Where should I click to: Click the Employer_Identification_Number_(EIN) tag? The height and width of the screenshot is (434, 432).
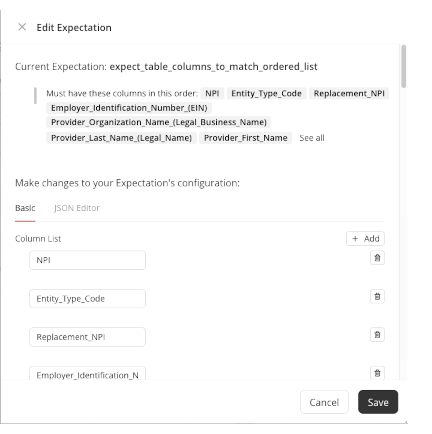pos(129,108)
